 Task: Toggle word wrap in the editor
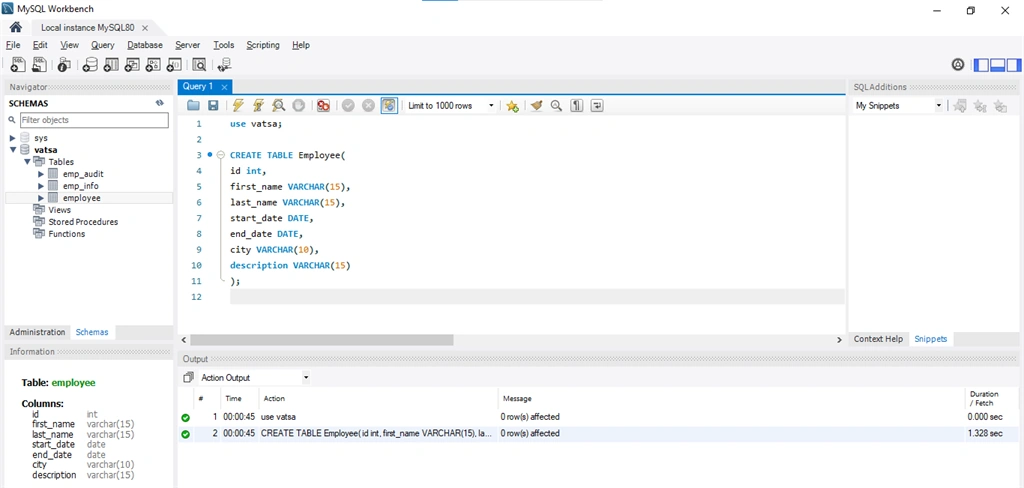(x=596, y=106)
